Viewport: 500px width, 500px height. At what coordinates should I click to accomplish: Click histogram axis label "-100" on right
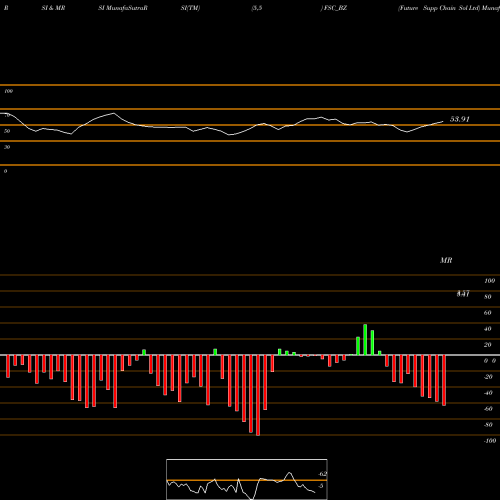click(x=490, y=441)
